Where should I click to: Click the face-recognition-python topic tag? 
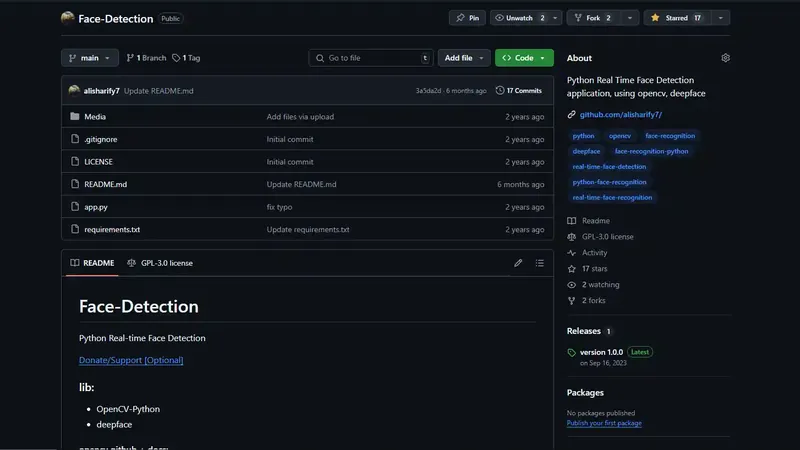pos(652,151)
